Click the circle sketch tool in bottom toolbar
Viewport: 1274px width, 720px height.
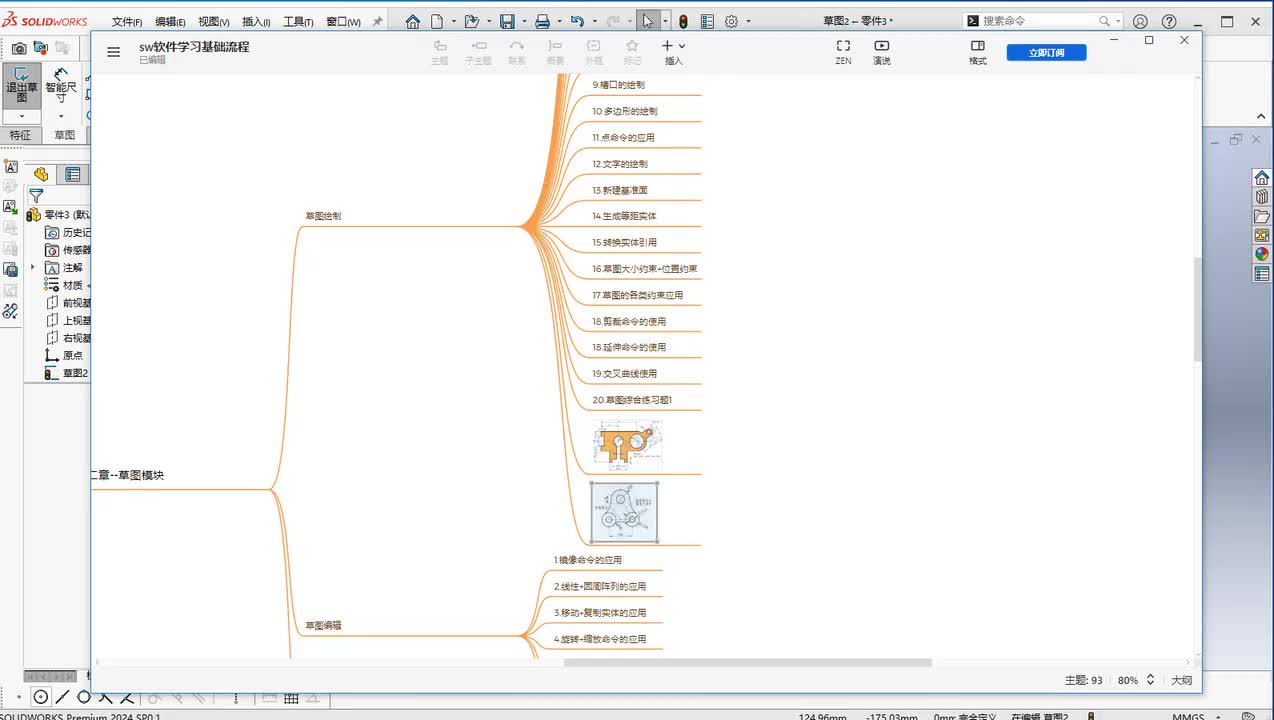point(41,698)
